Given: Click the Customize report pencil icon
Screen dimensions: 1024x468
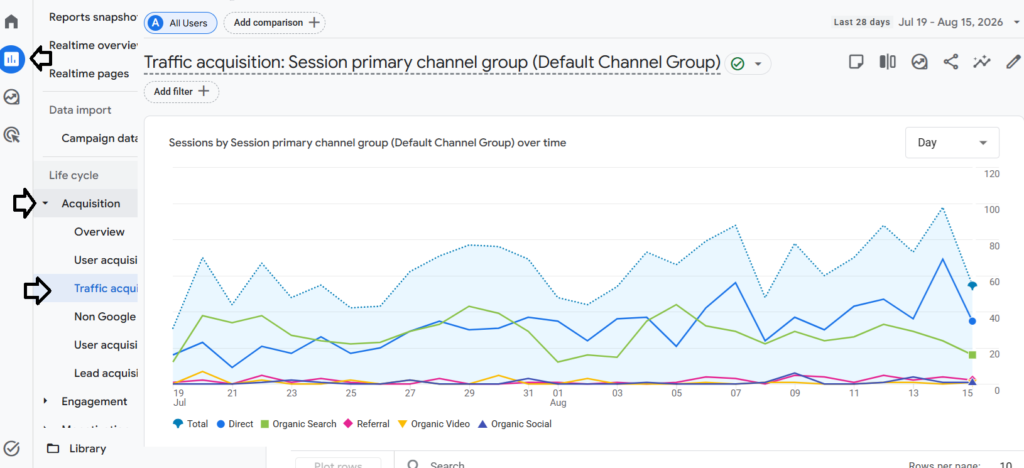Looking at the screenshot, I should (1013, 62).
